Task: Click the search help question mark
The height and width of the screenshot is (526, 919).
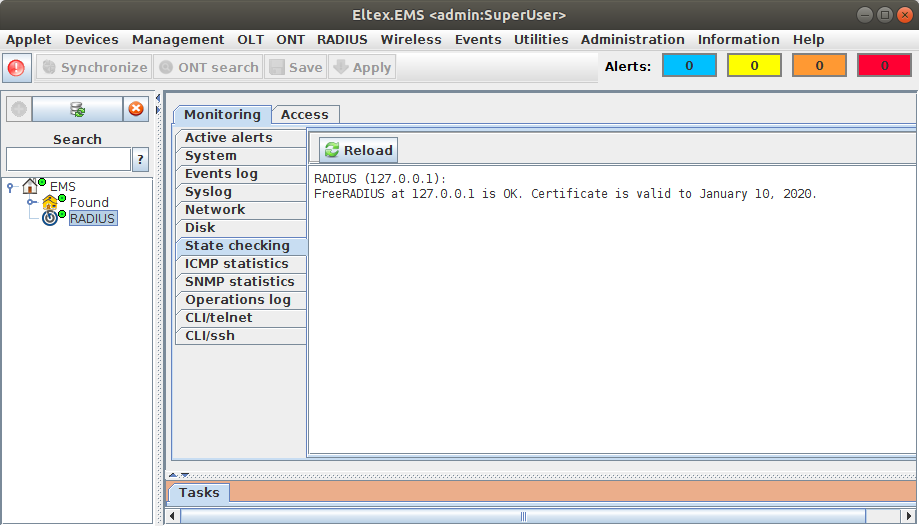Action: [140, 159]
